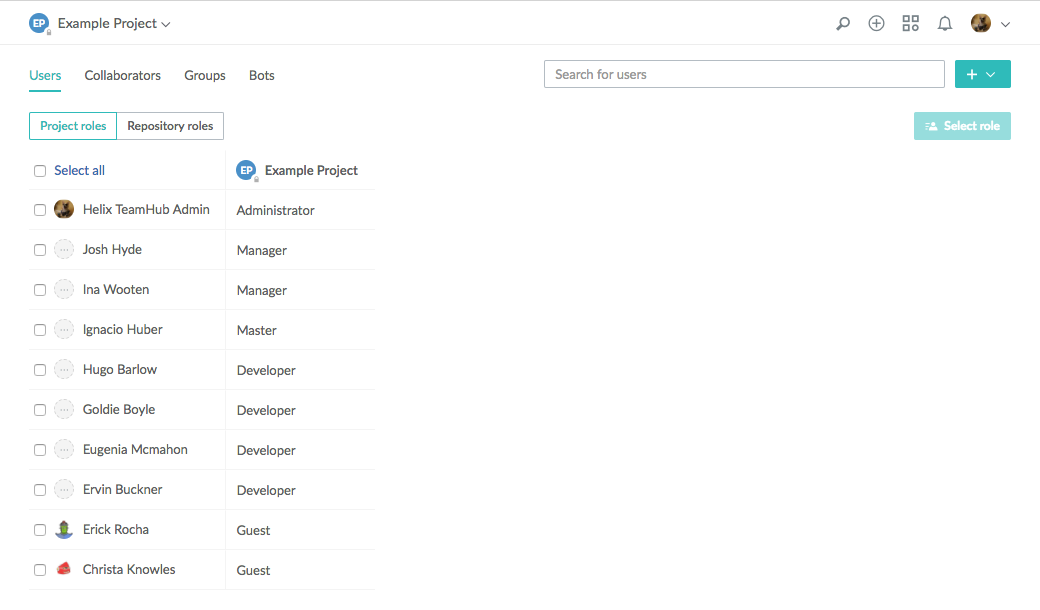Open the green plus add dropdown

982,75
